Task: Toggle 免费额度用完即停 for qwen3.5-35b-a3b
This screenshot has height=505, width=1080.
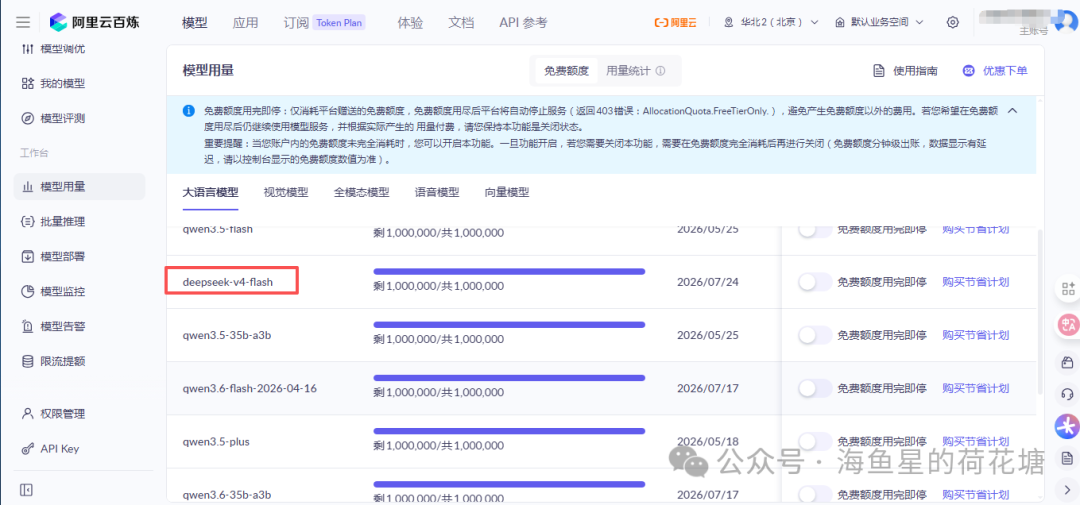Action: pyautogui.click(x=815, y=335)
